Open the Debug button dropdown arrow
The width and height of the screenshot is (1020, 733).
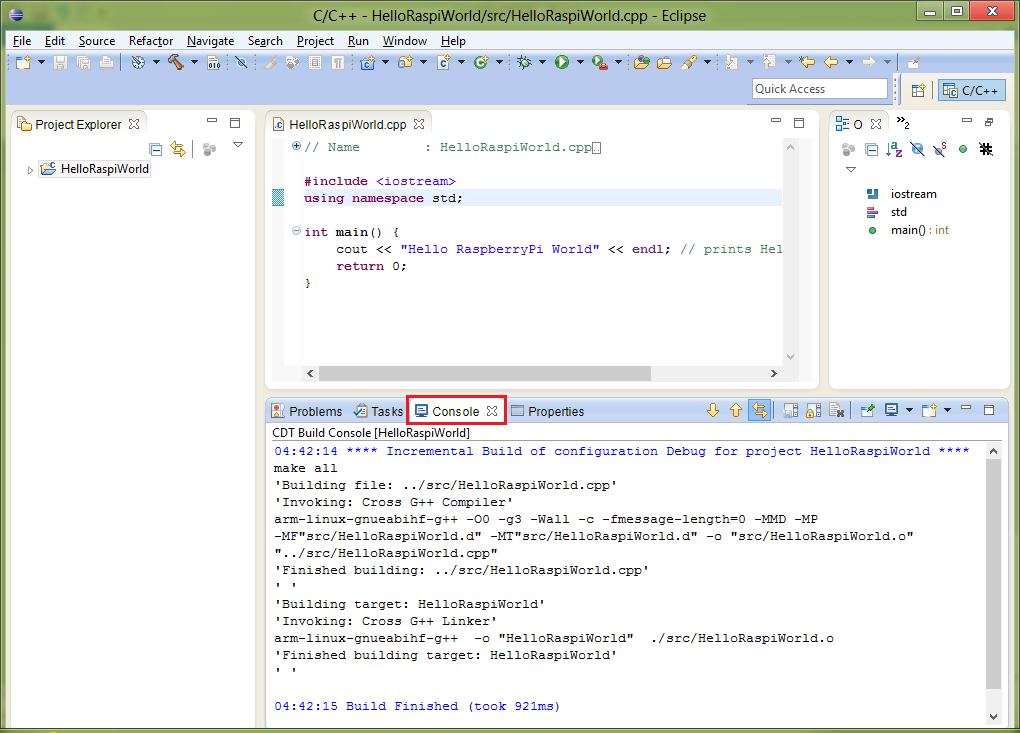pyautogui.click(x=541, y=62)
